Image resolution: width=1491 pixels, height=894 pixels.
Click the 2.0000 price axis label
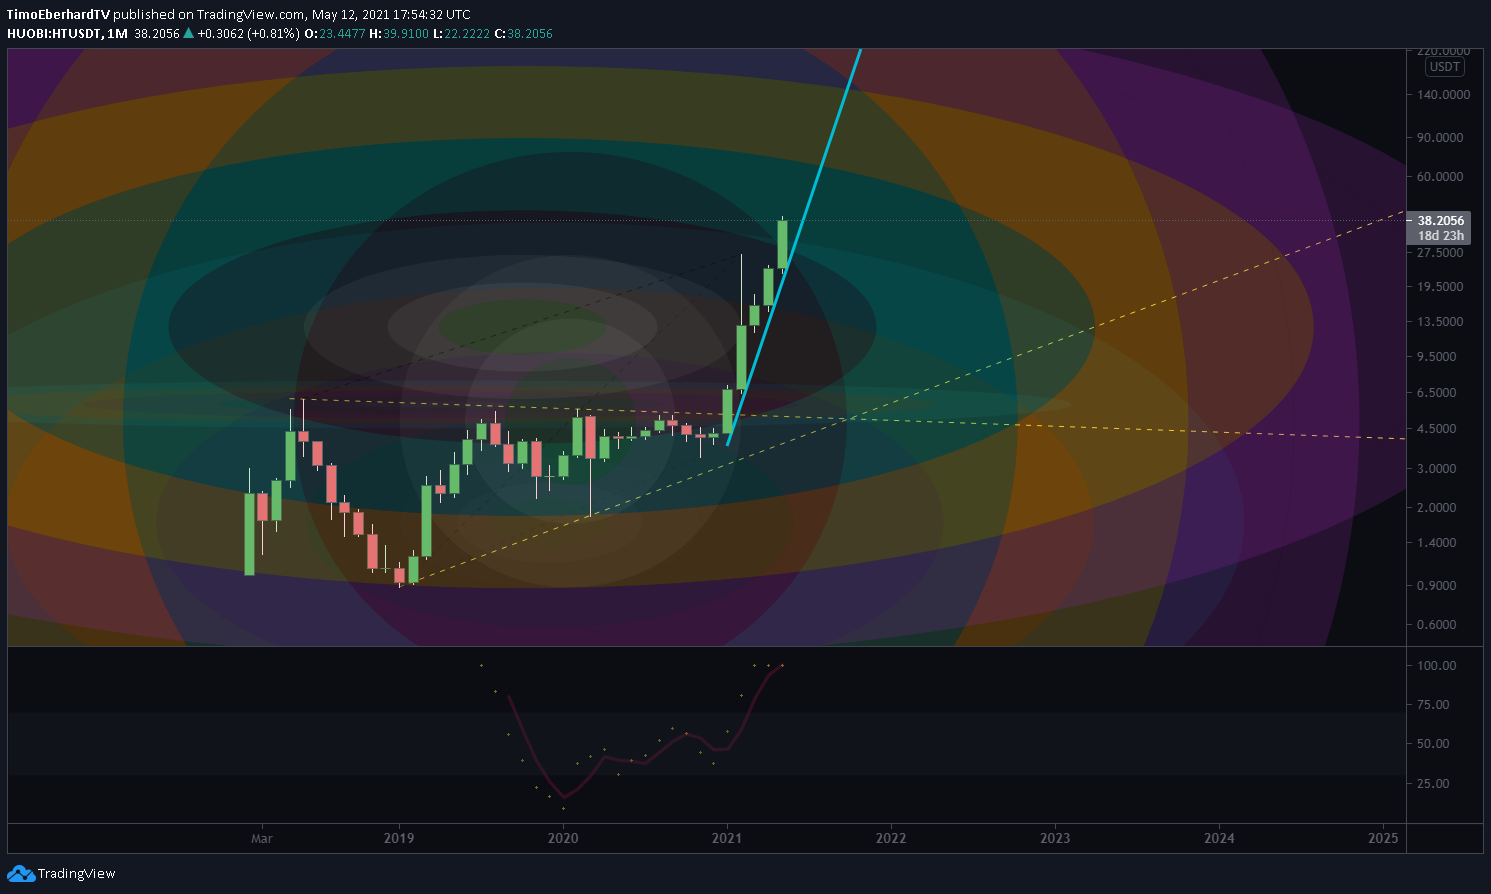click(1437, 508)
